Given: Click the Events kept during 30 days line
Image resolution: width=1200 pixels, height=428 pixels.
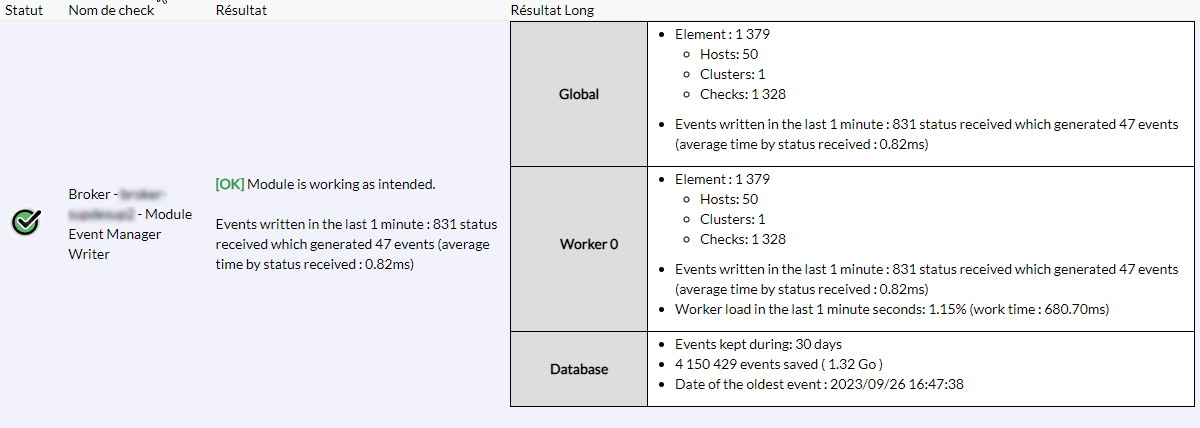Looking at the screenshot, I should (x=750, y=344).
